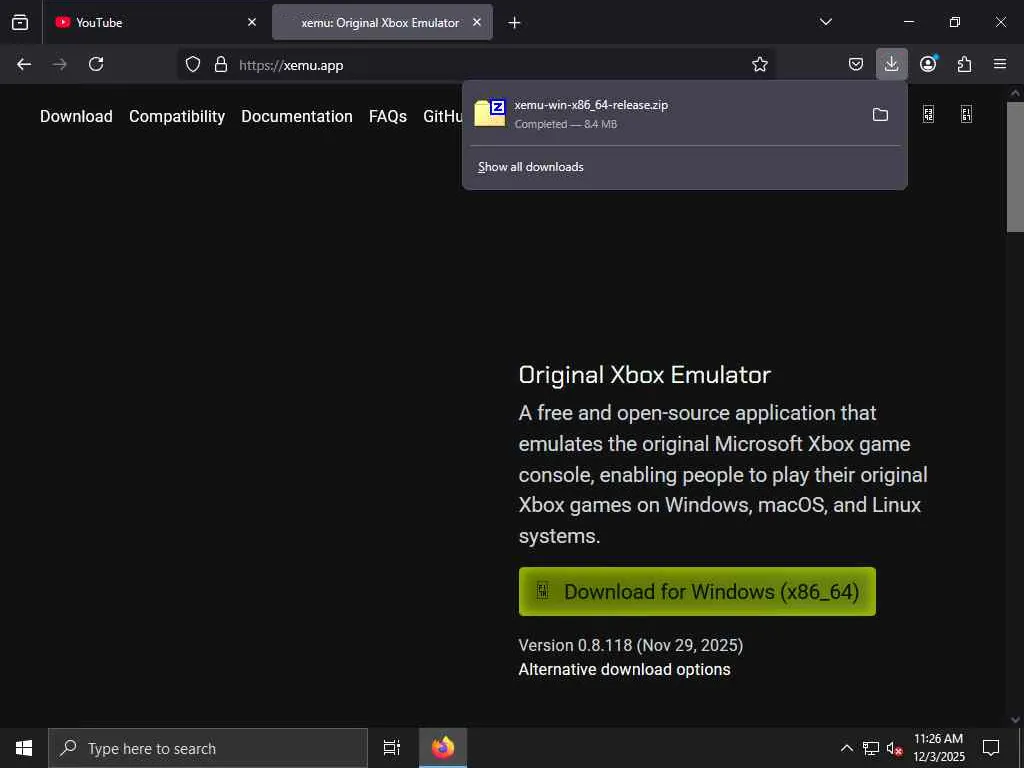
Task: Click Show all downloads
Action: 530,167
